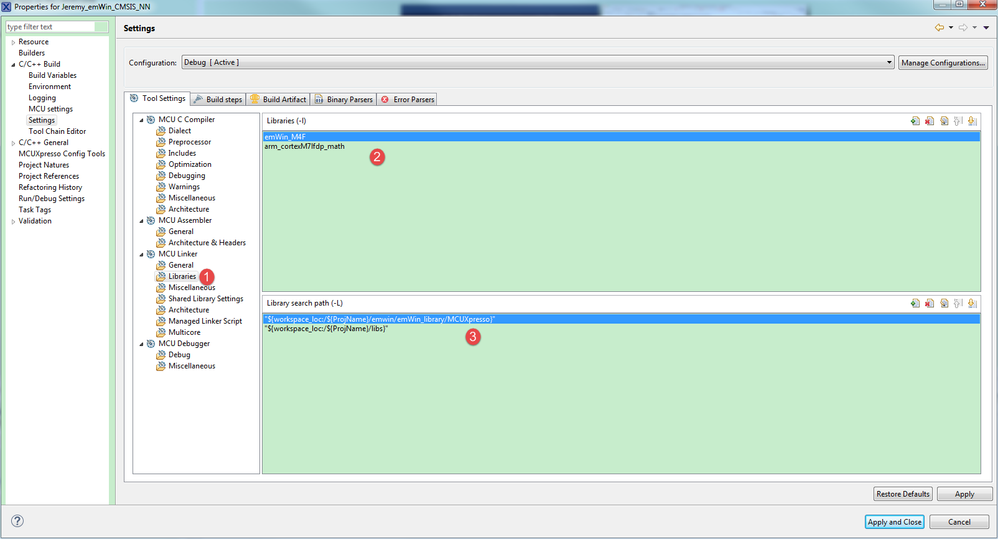Select the emWin_library/MCUXpresso search path
This screenshot has height=539, width=998.
[x=621, y=319]
